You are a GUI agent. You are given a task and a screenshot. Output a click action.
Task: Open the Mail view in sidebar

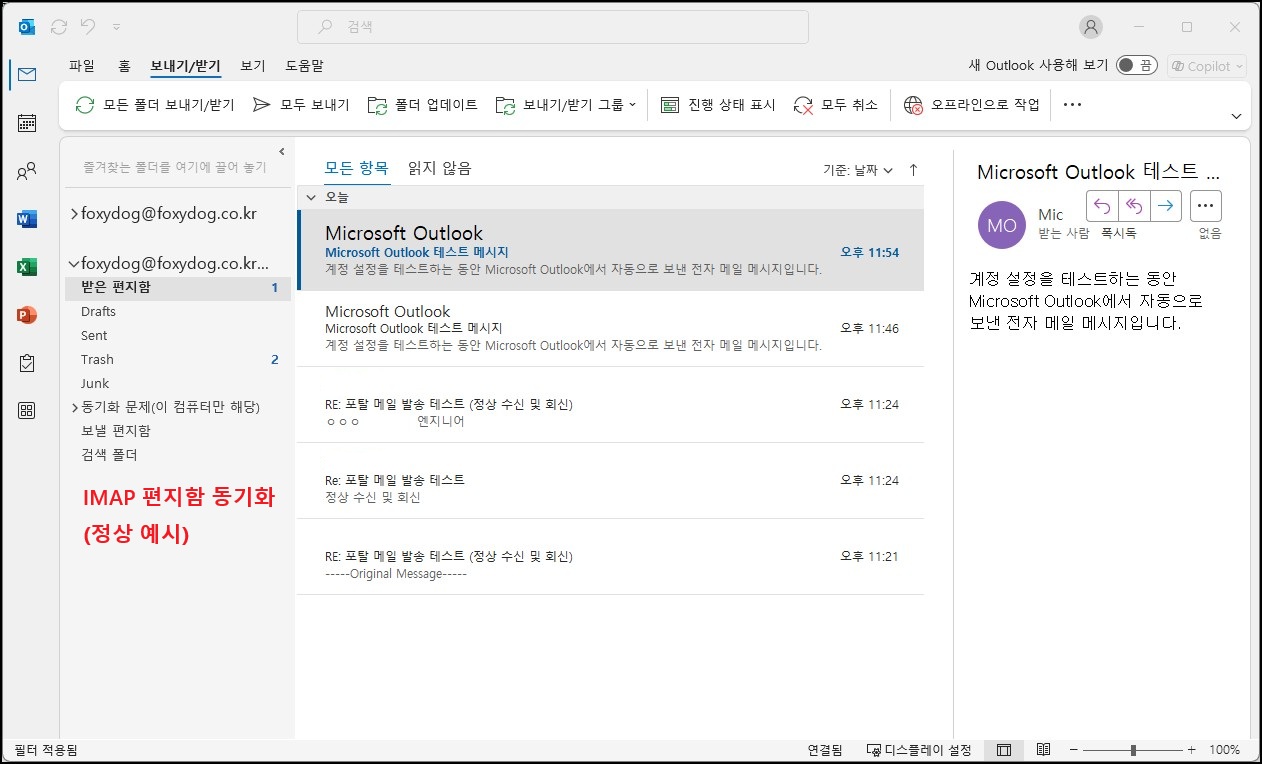(x=27, y=75)
